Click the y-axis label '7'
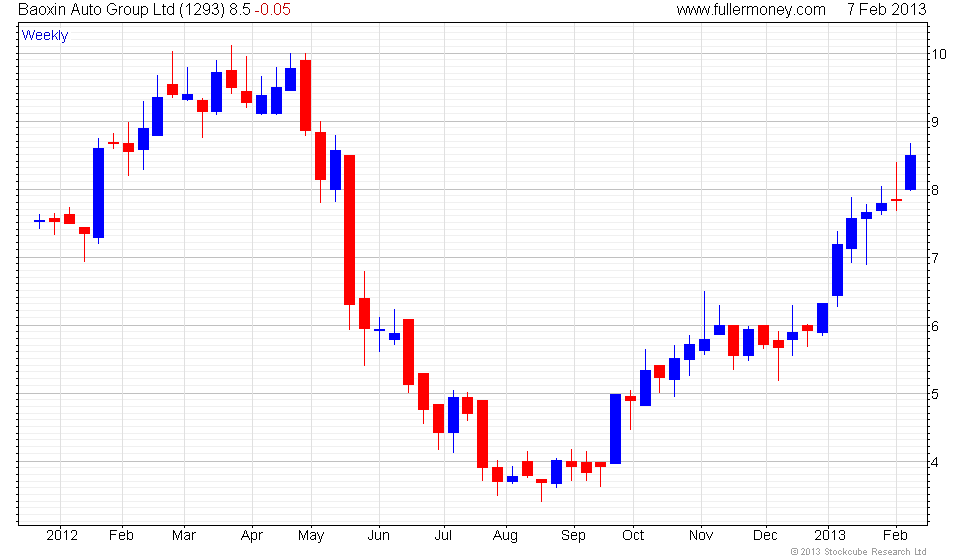Screen dimensions: 980x560 (935, 258)
